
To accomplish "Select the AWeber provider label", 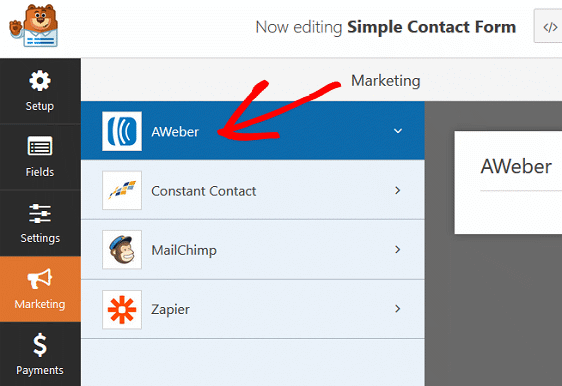I will 175,132.
